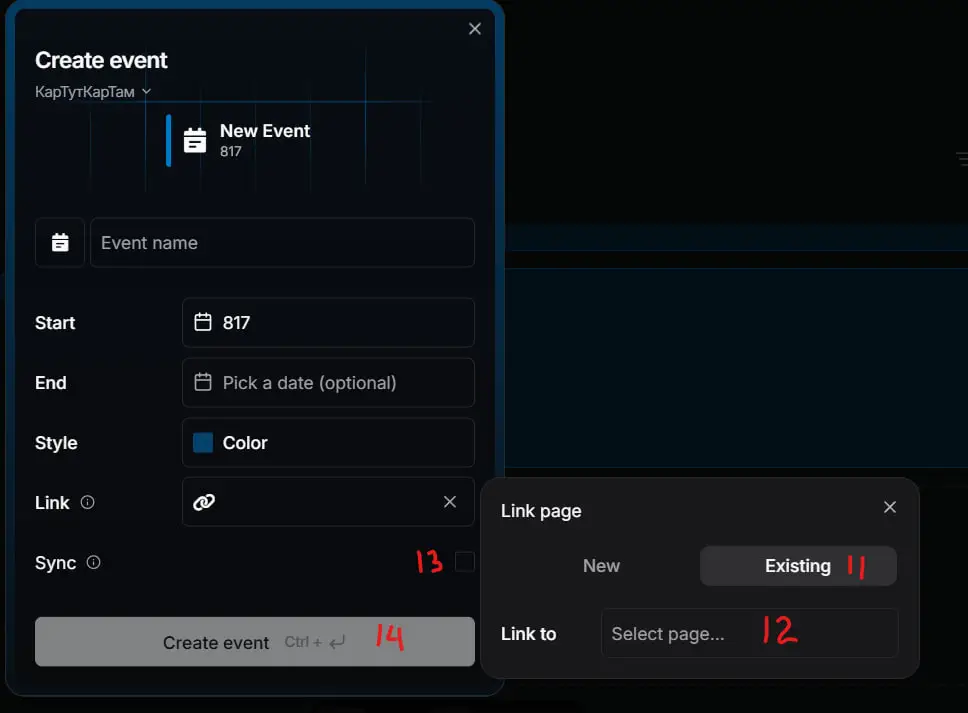Screen dimensions: 968x713
Task: Switch to the New tab in Link page
Action: point(601,565)
